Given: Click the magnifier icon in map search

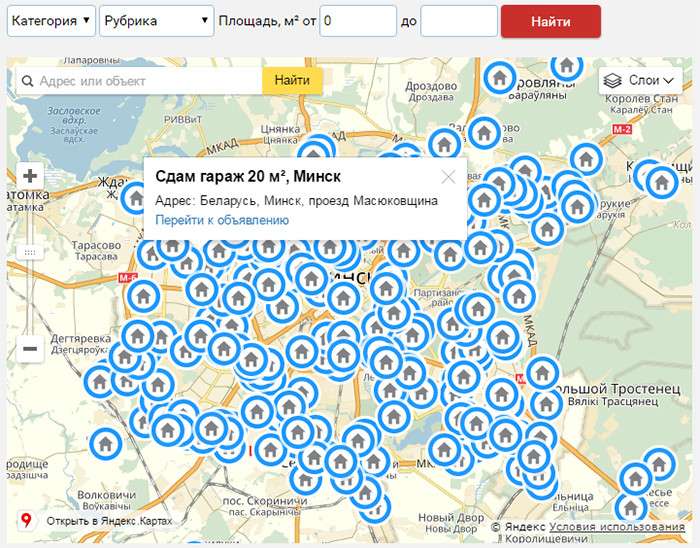Looking at the screenshot, I should (x=28, y=81).
